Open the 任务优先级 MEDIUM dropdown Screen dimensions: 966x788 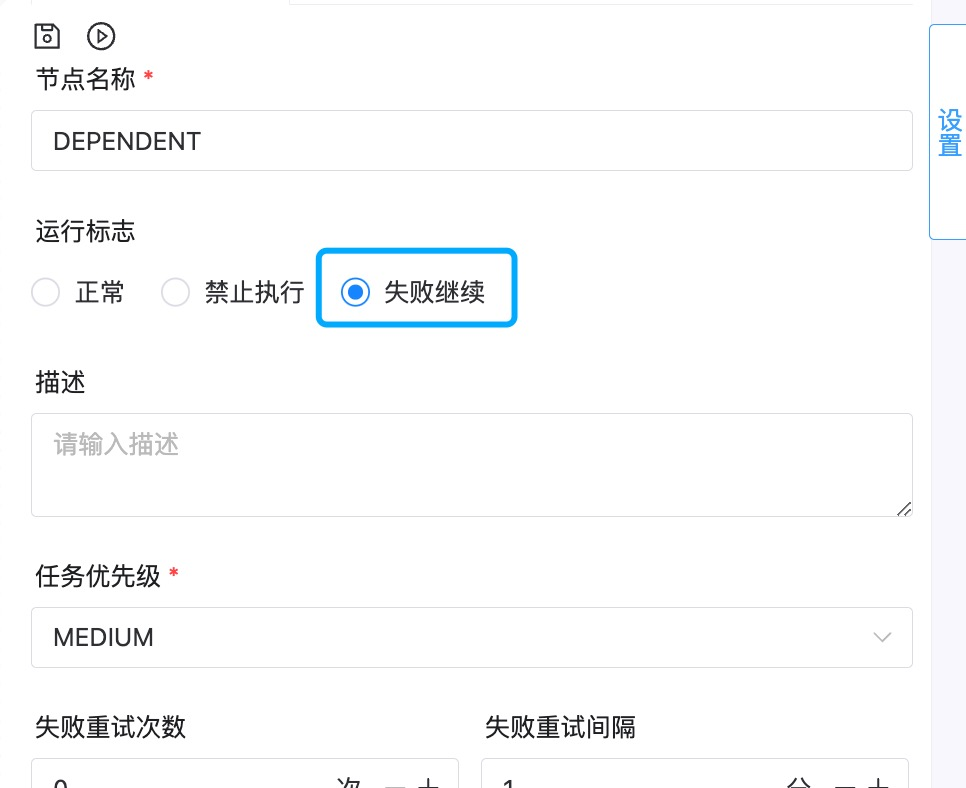click(471, 637)
